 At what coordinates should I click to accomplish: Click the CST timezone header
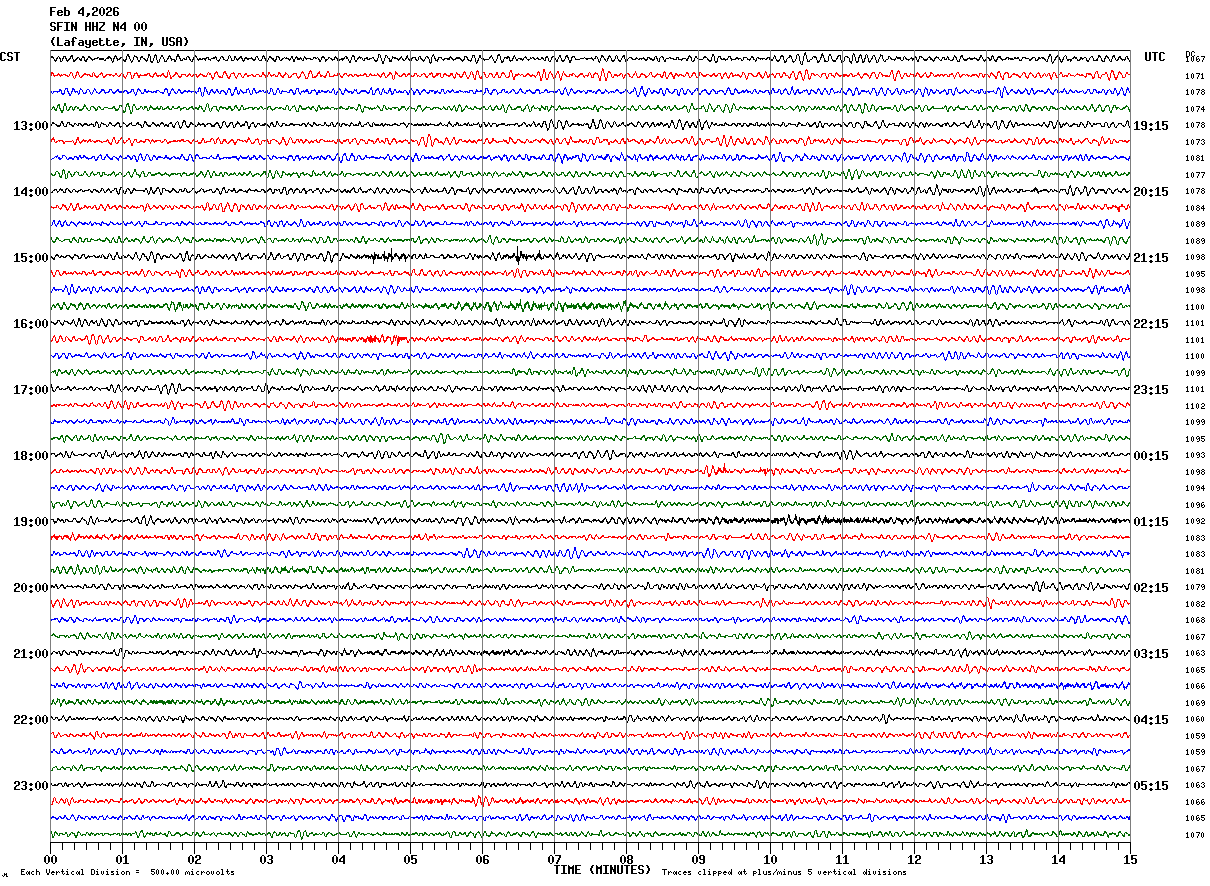[x=10, y=57]
